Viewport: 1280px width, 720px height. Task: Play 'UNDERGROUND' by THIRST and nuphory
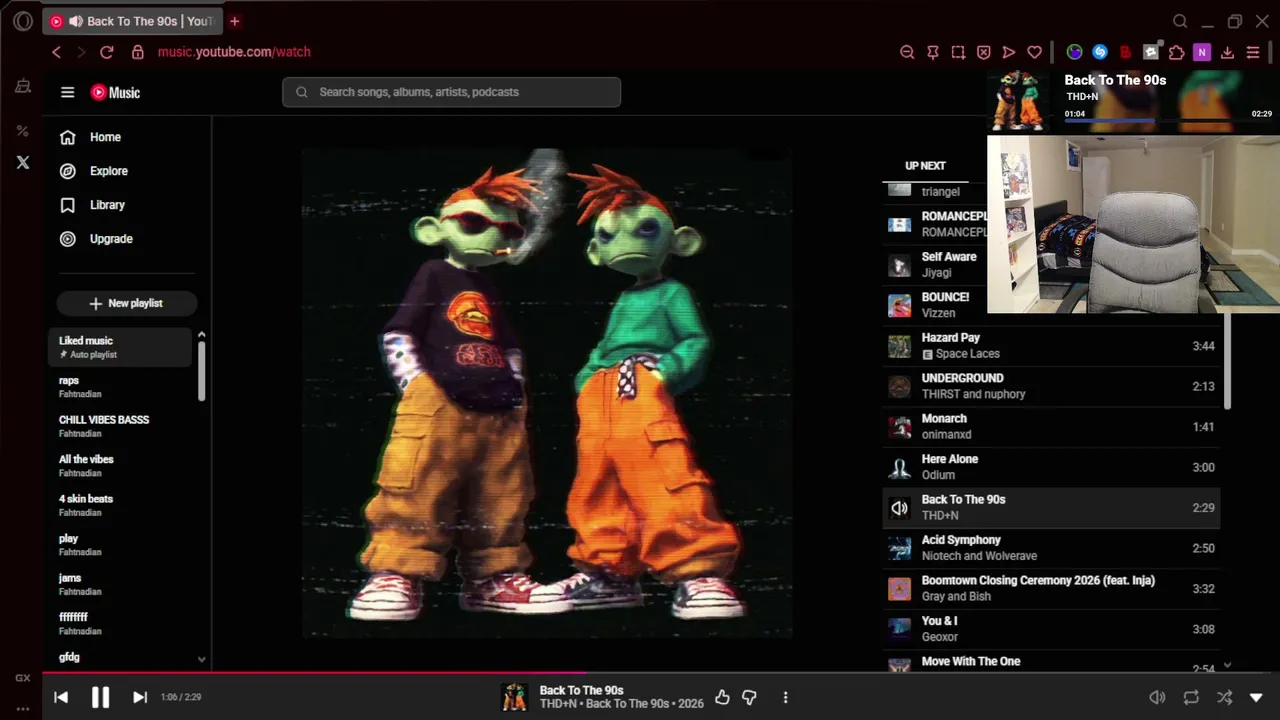(1051, 386)
